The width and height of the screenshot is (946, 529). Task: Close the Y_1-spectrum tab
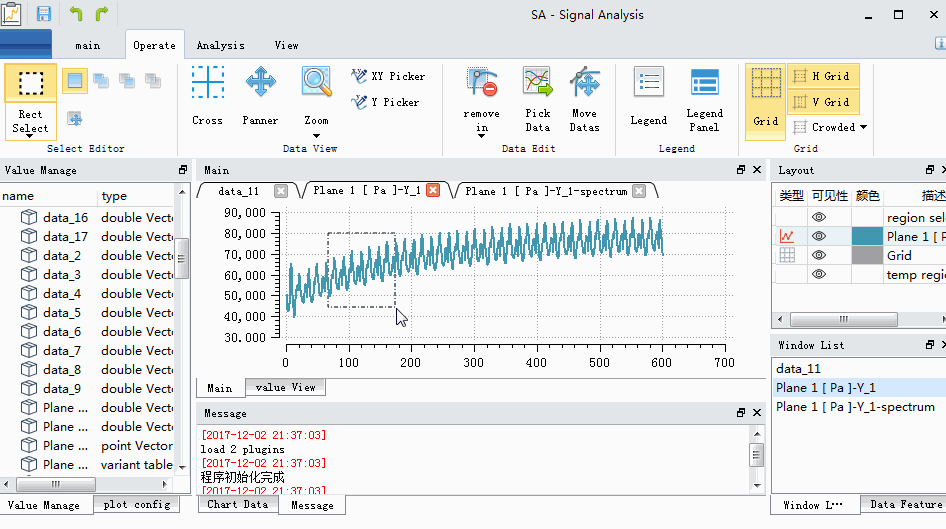pyautogui.click(x=639, y=191)
